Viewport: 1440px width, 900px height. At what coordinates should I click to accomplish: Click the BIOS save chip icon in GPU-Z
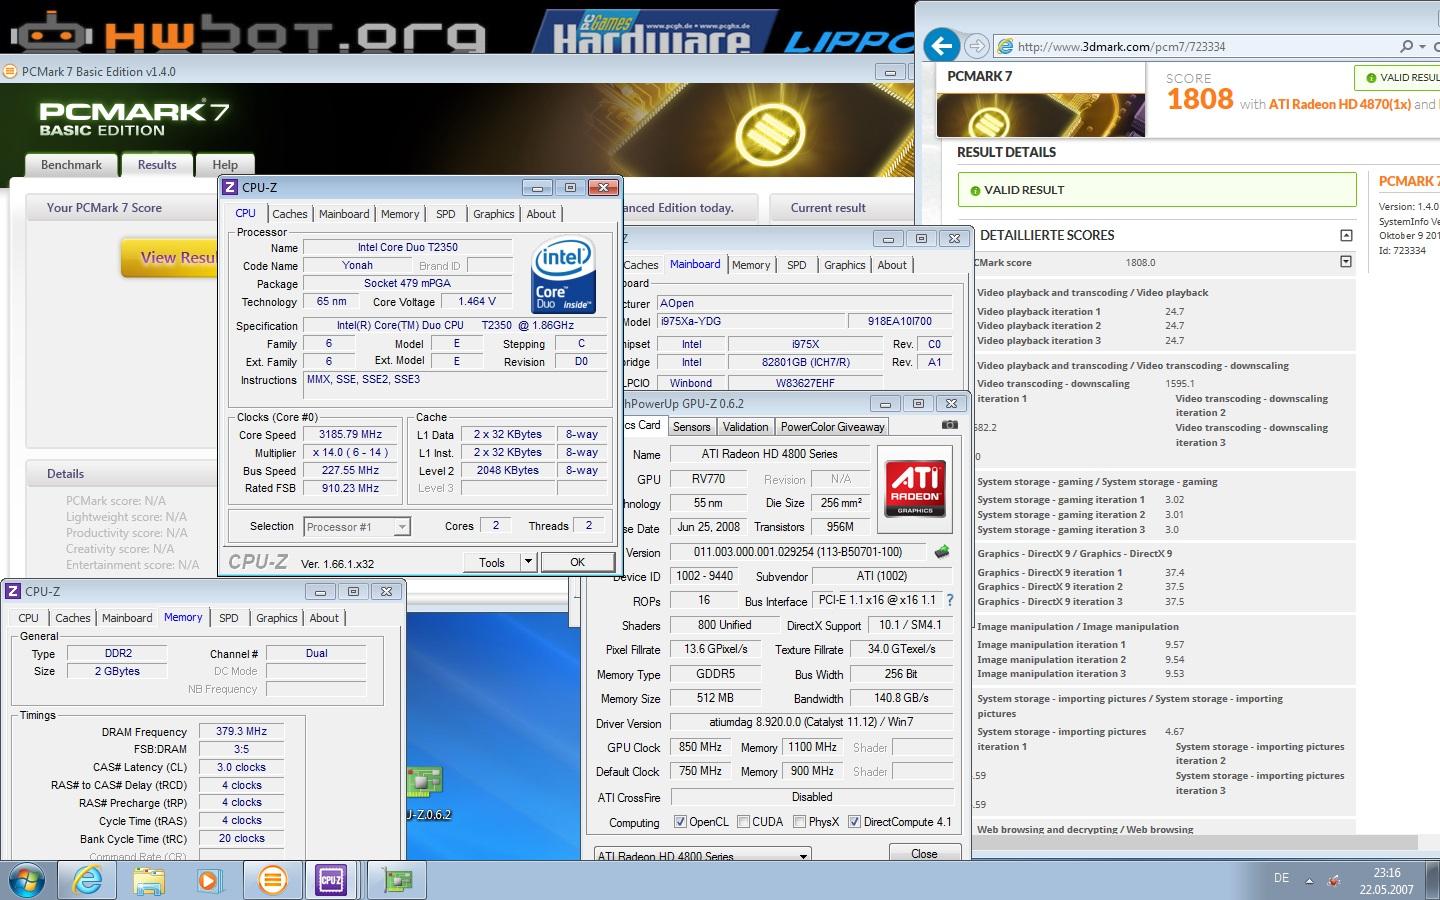941,551
